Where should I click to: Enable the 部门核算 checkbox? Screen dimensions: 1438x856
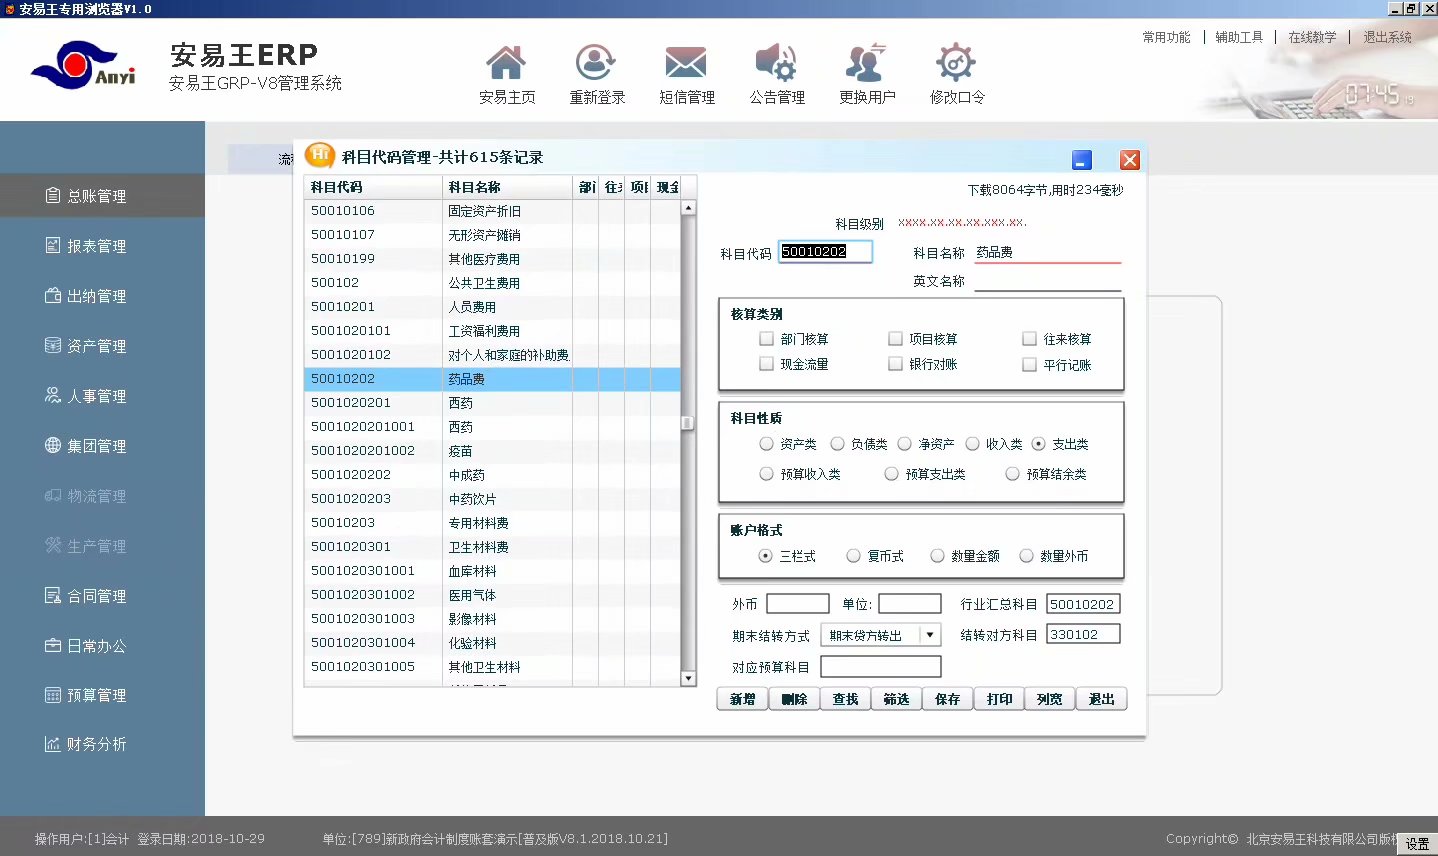click(766, 339)
